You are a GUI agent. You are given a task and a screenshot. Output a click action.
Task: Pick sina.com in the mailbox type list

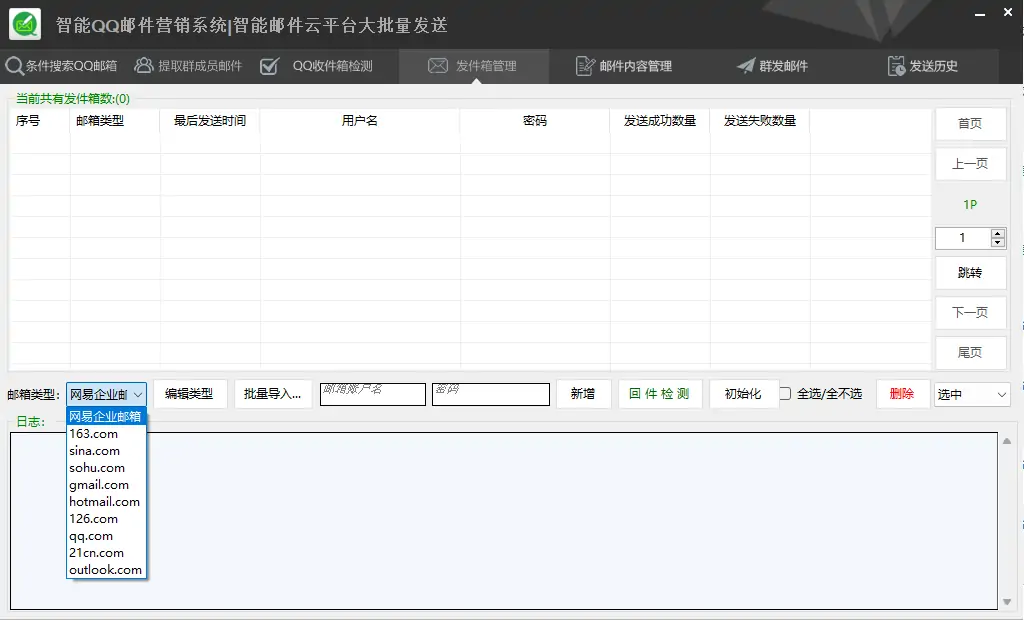click(106, 451)
